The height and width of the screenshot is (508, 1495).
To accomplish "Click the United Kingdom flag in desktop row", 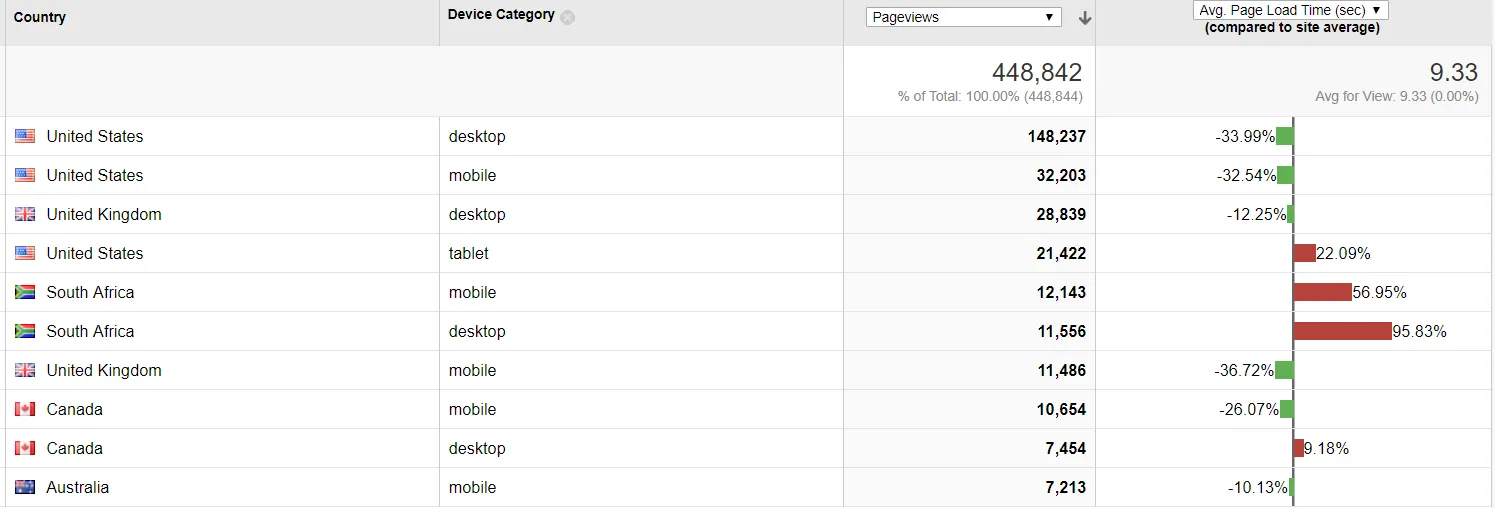I will pyautogui.click(x=25, y=214).
